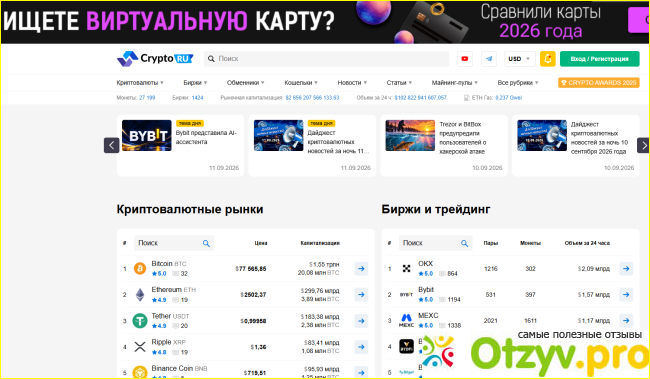Click the Ethereum ETH name
650x379 pixels.
coord(174,290)
